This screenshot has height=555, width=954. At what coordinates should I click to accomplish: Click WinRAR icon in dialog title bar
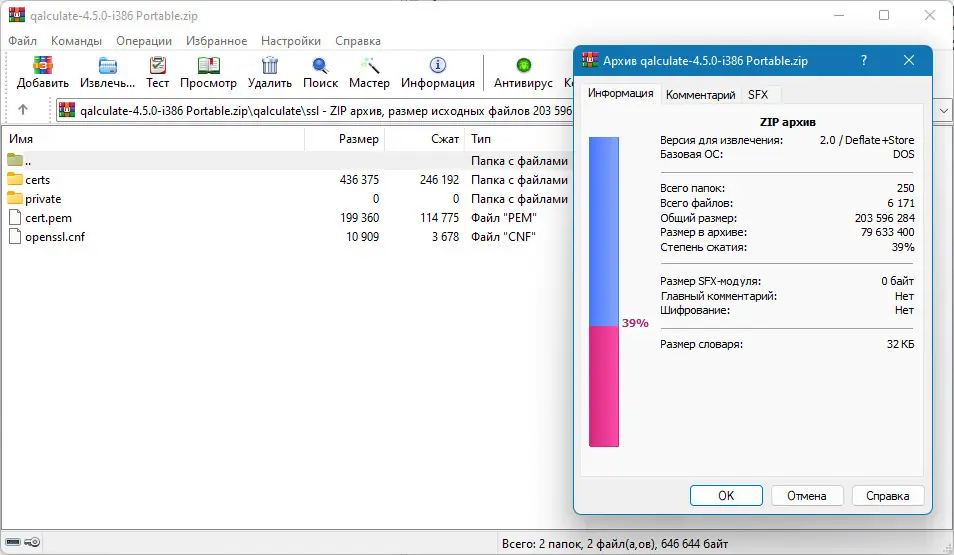[590, 60]
